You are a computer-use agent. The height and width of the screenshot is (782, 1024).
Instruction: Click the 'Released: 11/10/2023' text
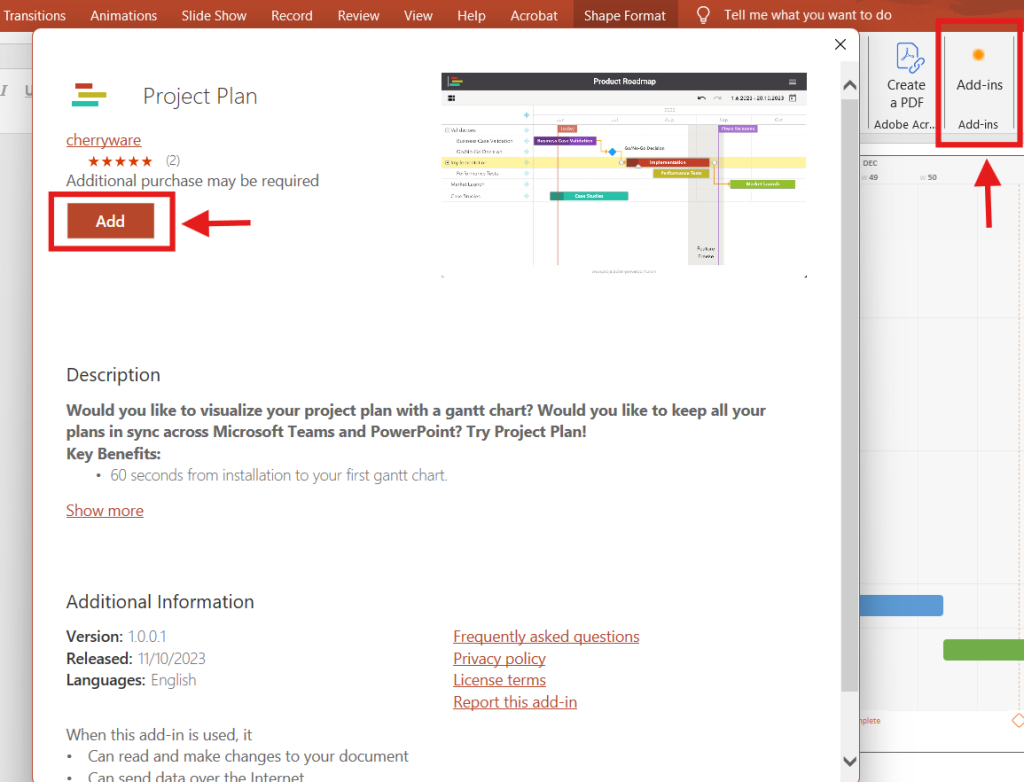[136, 659]
